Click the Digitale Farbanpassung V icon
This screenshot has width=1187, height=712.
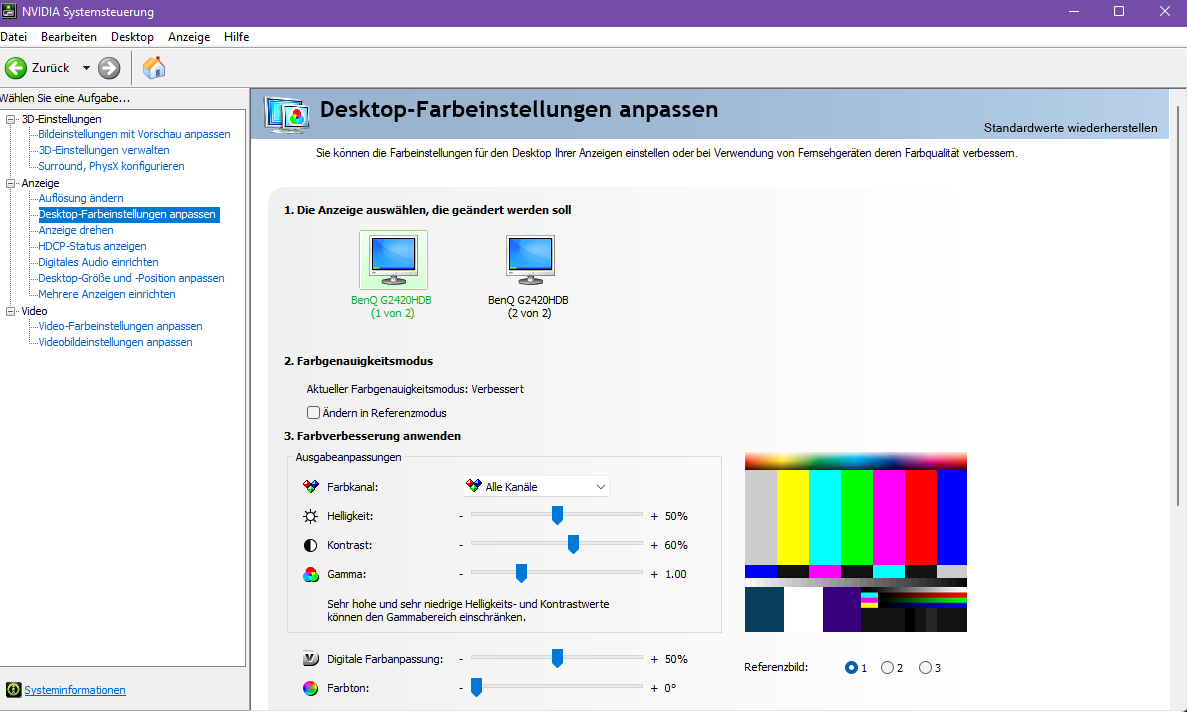point(310,659)
